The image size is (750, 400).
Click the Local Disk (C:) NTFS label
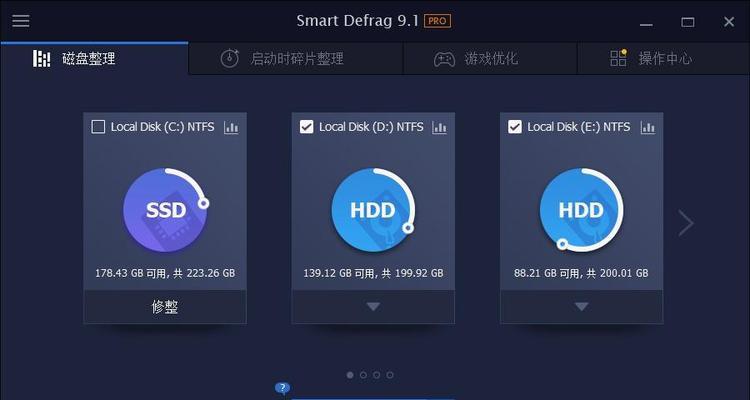163,127
